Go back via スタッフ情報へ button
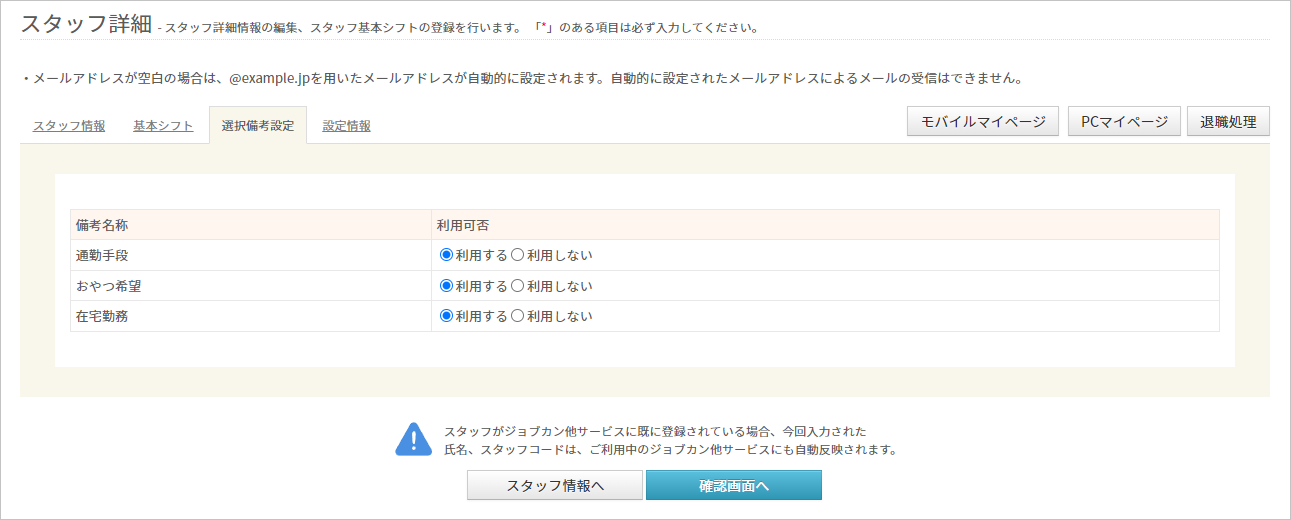This screenshot has height=520, width=1291. coord(555,486)
